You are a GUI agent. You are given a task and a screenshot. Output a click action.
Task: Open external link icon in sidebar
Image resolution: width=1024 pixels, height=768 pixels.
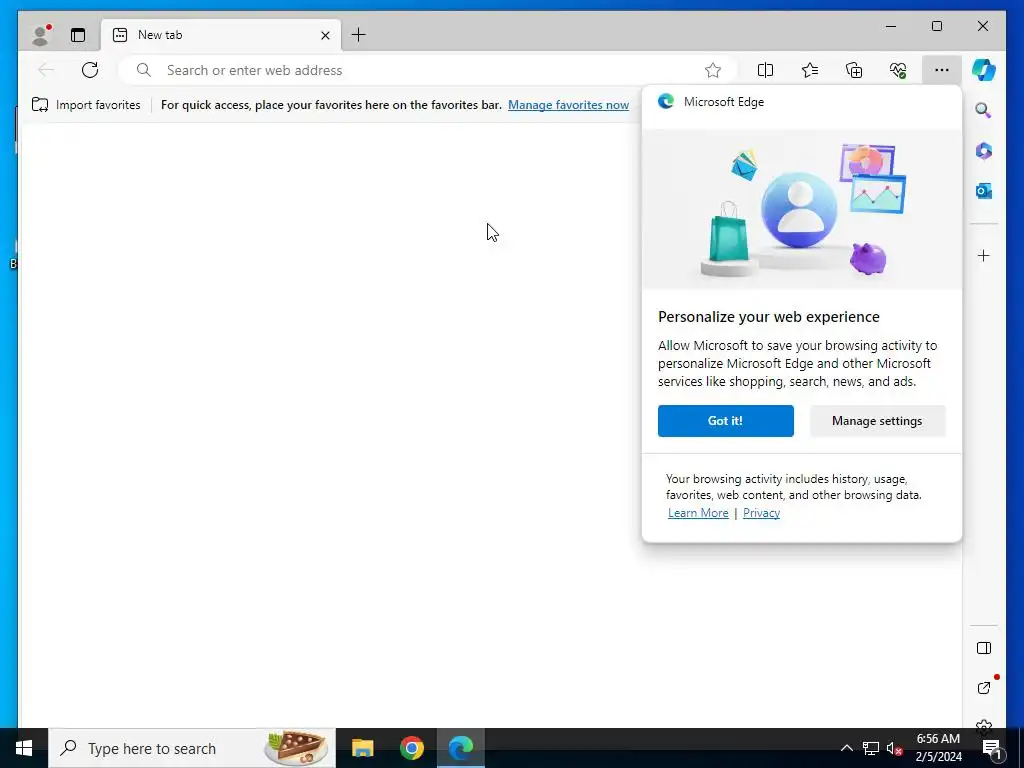tap(984, 688)
